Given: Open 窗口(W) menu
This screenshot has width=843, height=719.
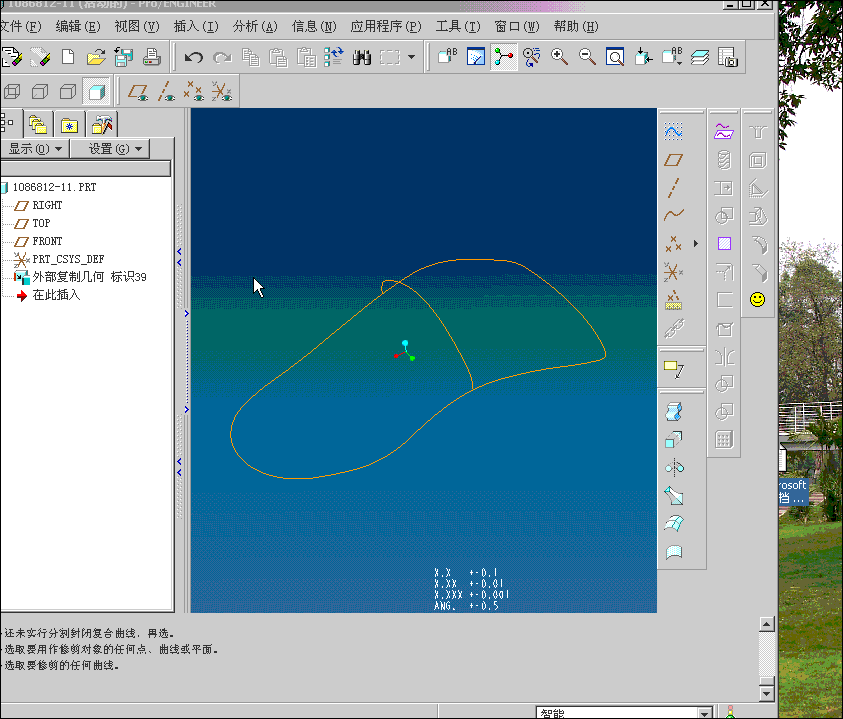Looking at the screenshot, I should coord(517,26).
